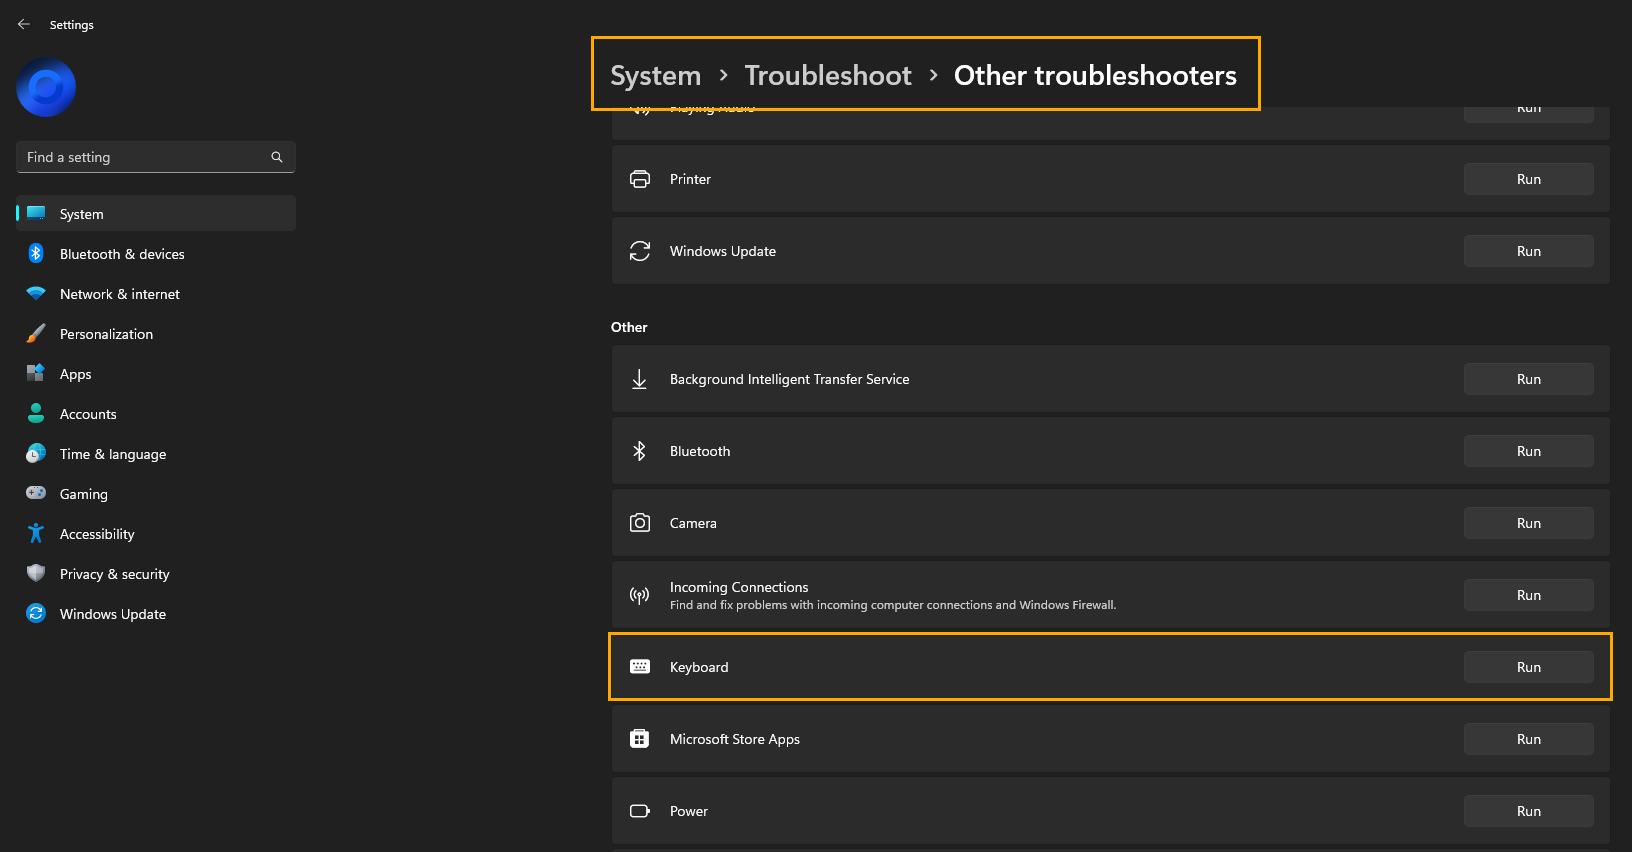The height and width of the screenshot is (852, 1632).
Task: Click the Gaming controller icon
Action: click(36, 493)
